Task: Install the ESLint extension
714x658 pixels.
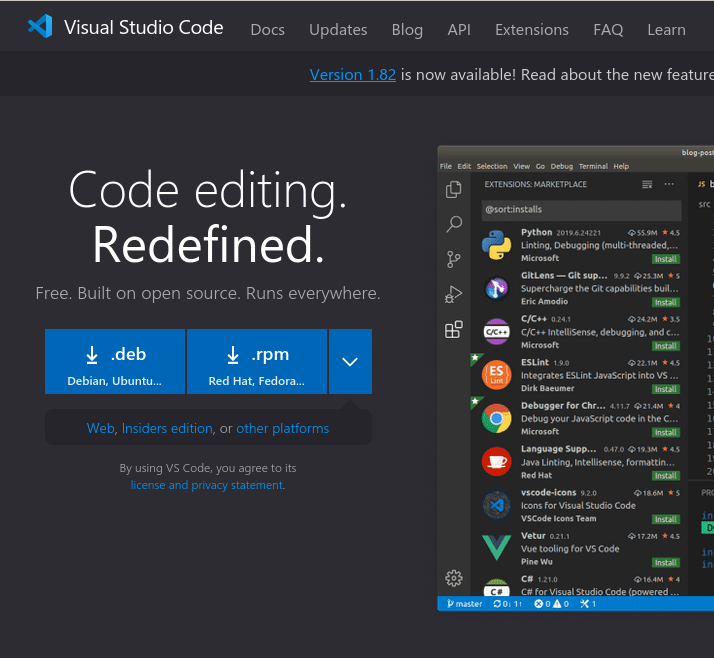Action: (x=666, y=389)
